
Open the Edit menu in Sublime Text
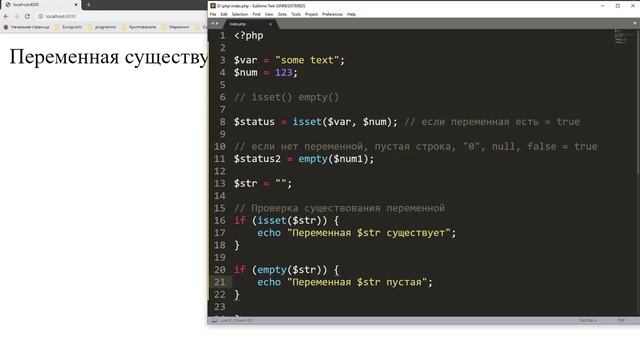click(224, 14)
